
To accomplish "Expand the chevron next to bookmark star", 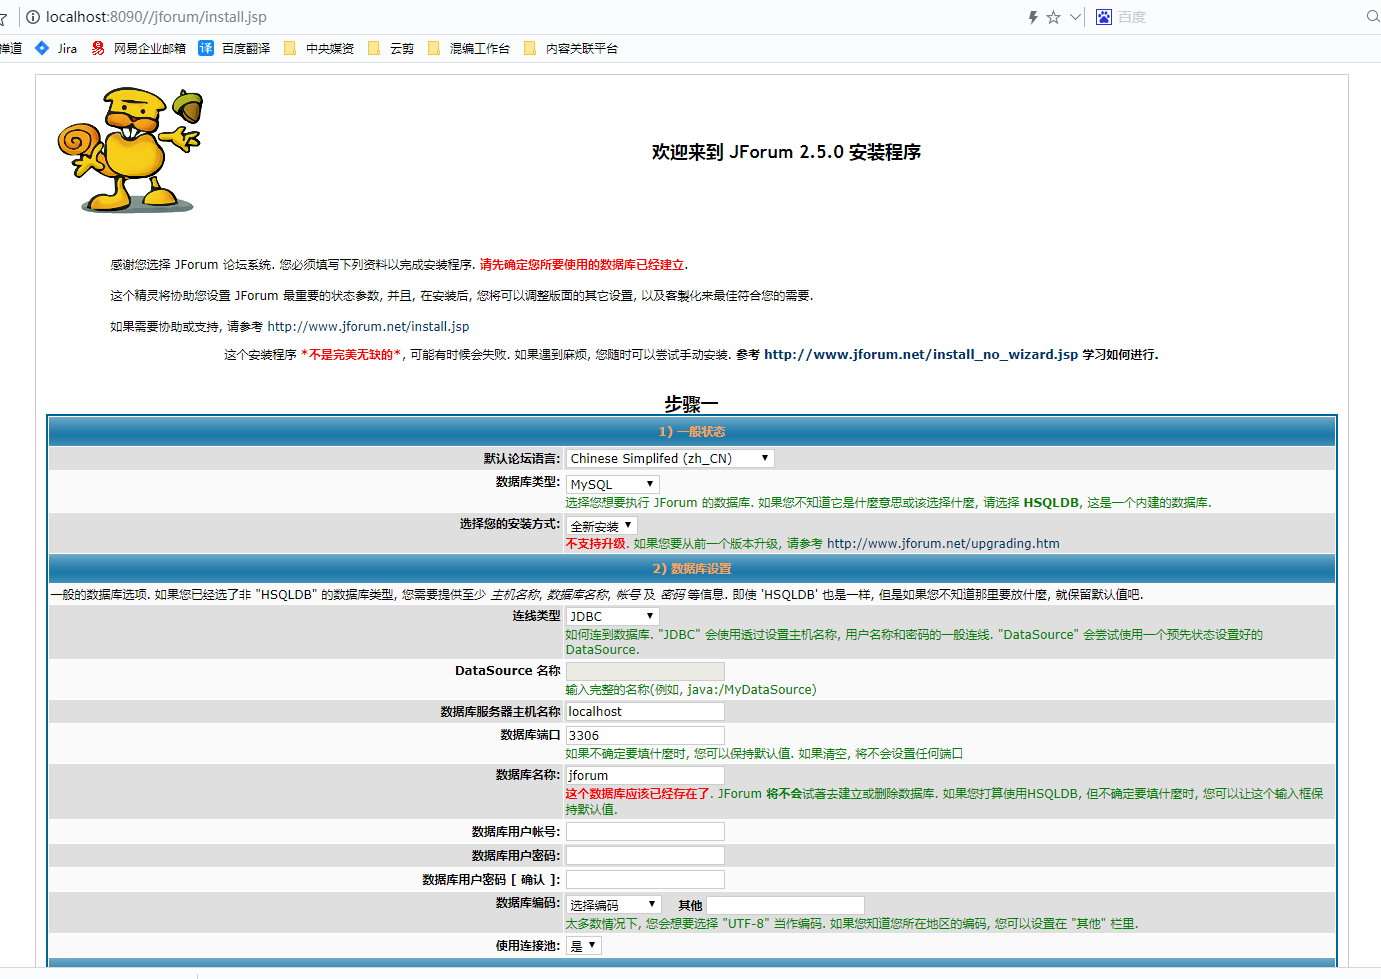I will tap(1075, 17).
